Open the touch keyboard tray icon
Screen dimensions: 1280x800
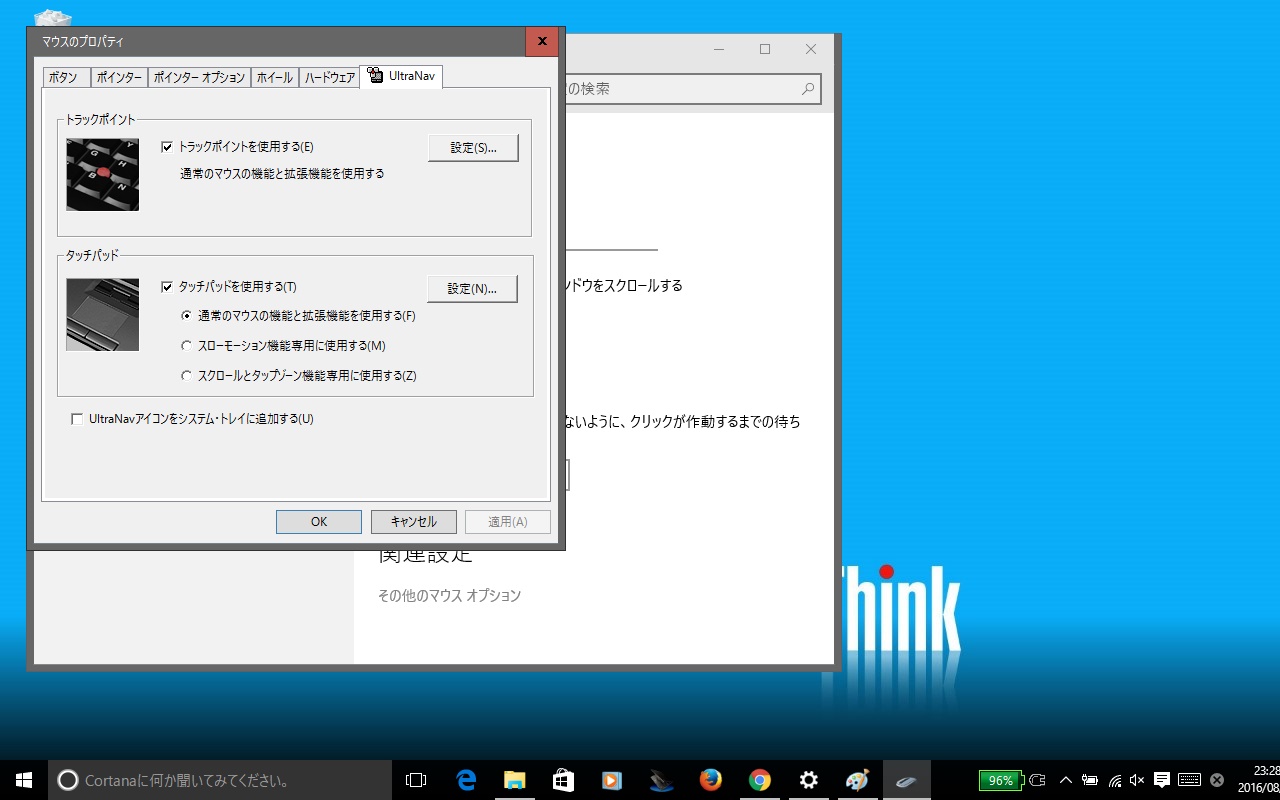pyautogui.click(x=1188, y=780)
